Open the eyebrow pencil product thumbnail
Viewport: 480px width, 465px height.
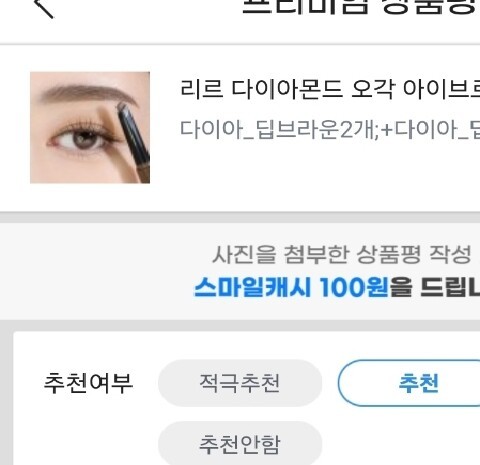(90, 127)
